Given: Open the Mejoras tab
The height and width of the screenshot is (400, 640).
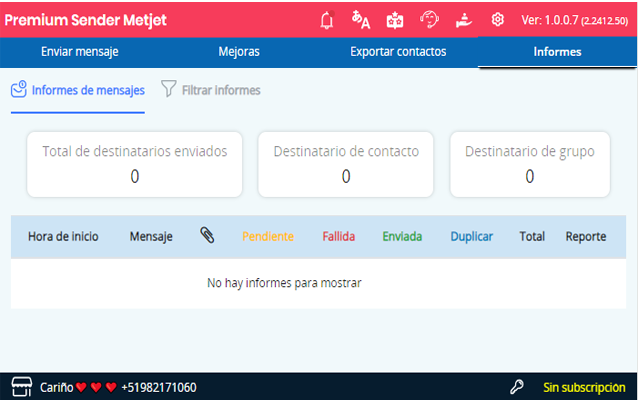Looking at the screenshot, I should coord(239,52).
